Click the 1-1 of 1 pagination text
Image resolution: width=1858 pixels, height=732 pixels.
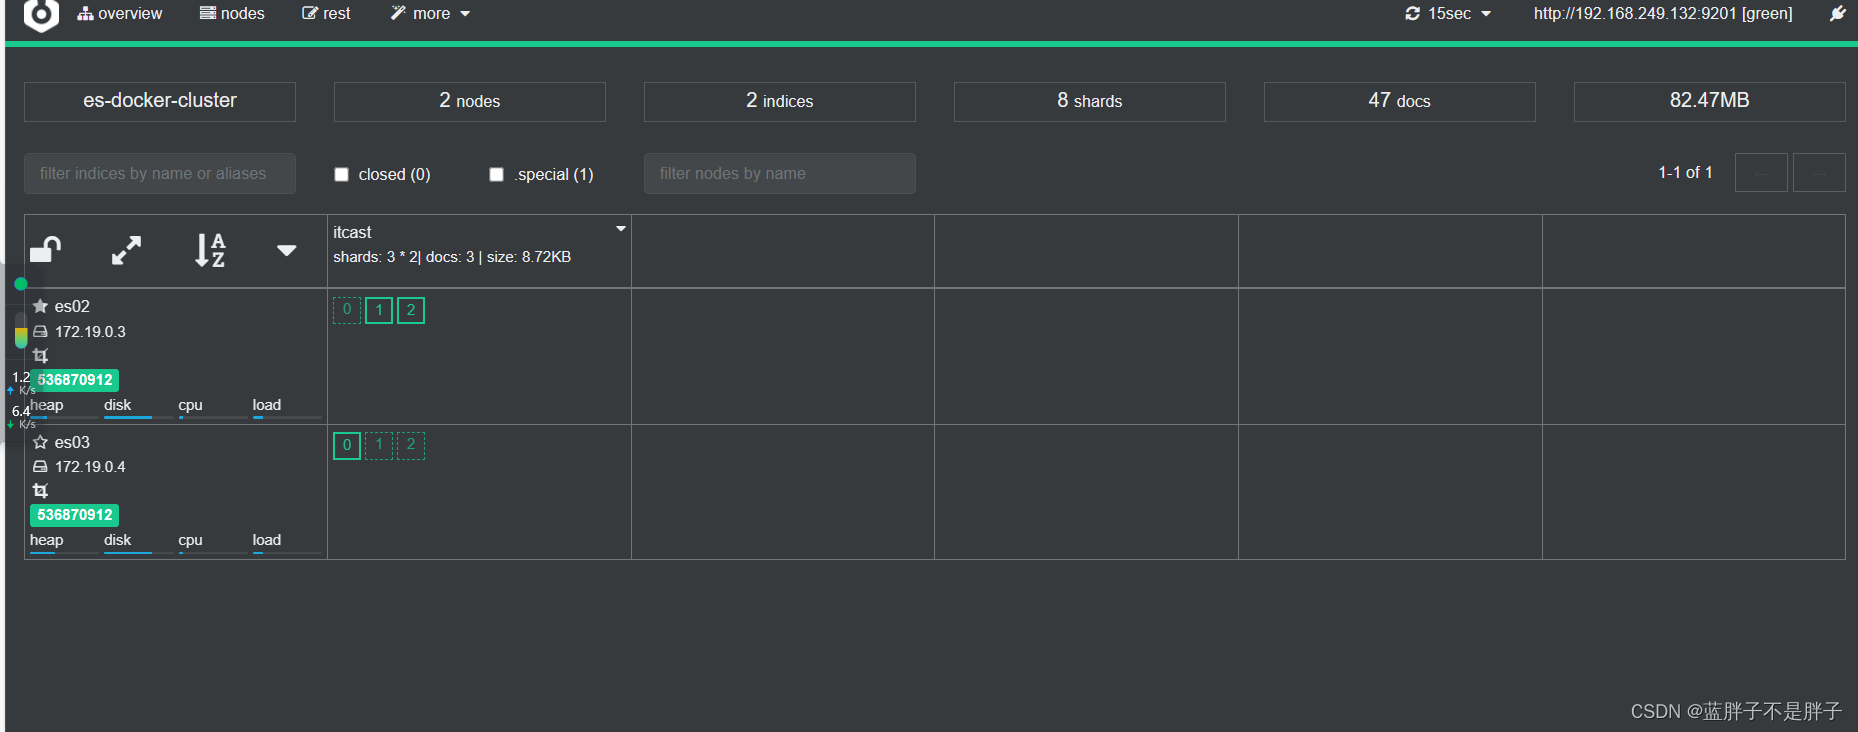tap(1685, 173)
